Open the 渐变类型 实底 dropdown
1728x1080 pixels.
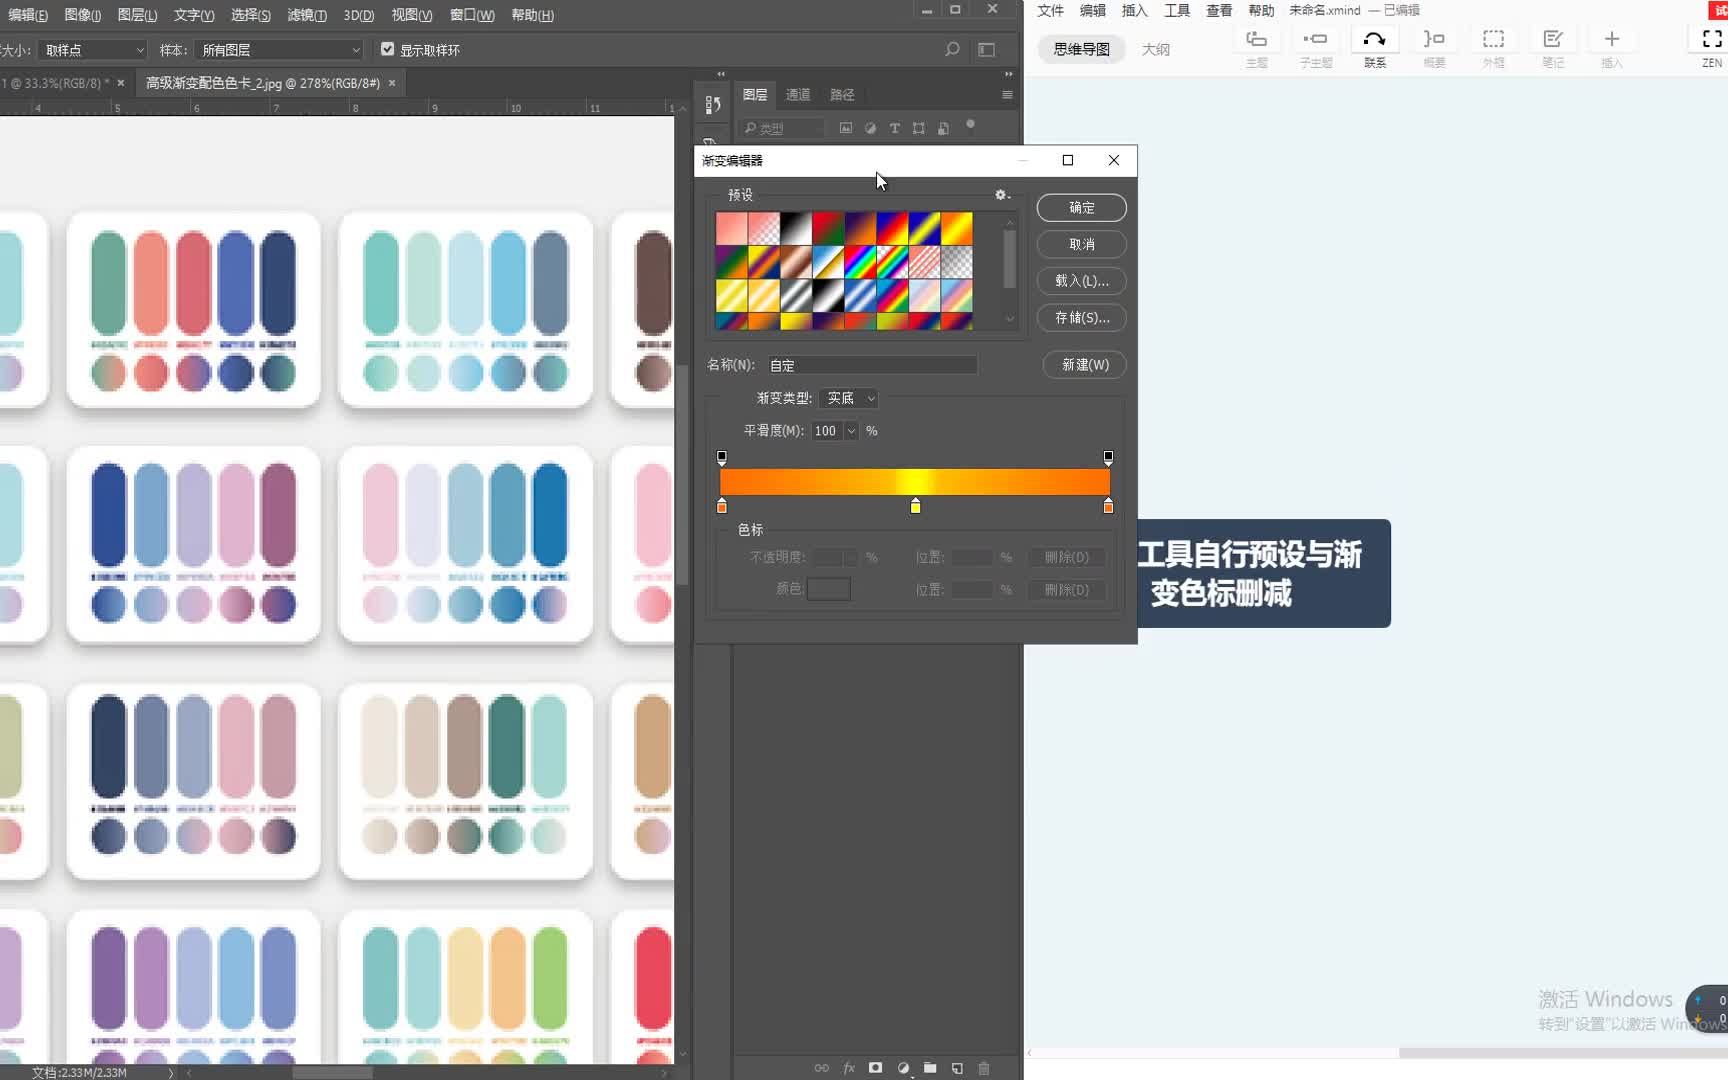(x=849, y=398)
